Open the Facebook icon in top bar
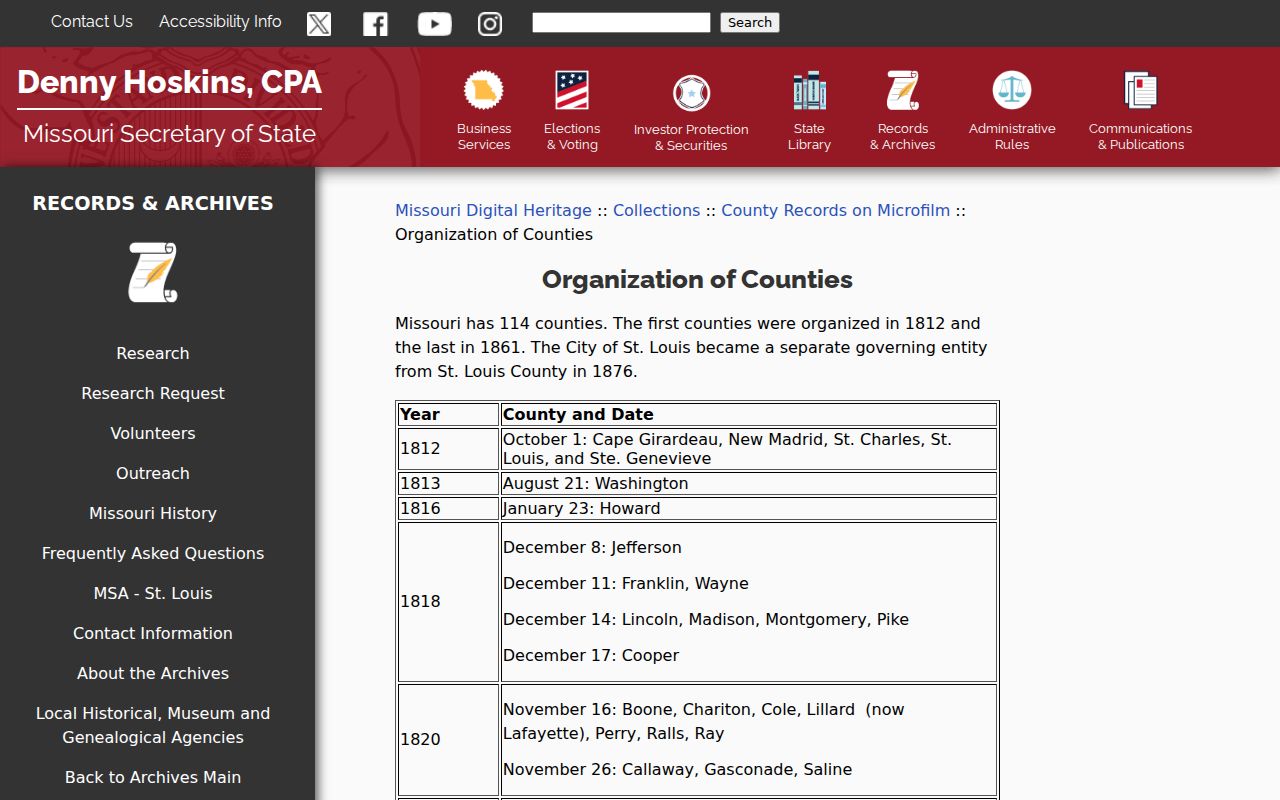The image size is (1280, 800). click(375, 23)
